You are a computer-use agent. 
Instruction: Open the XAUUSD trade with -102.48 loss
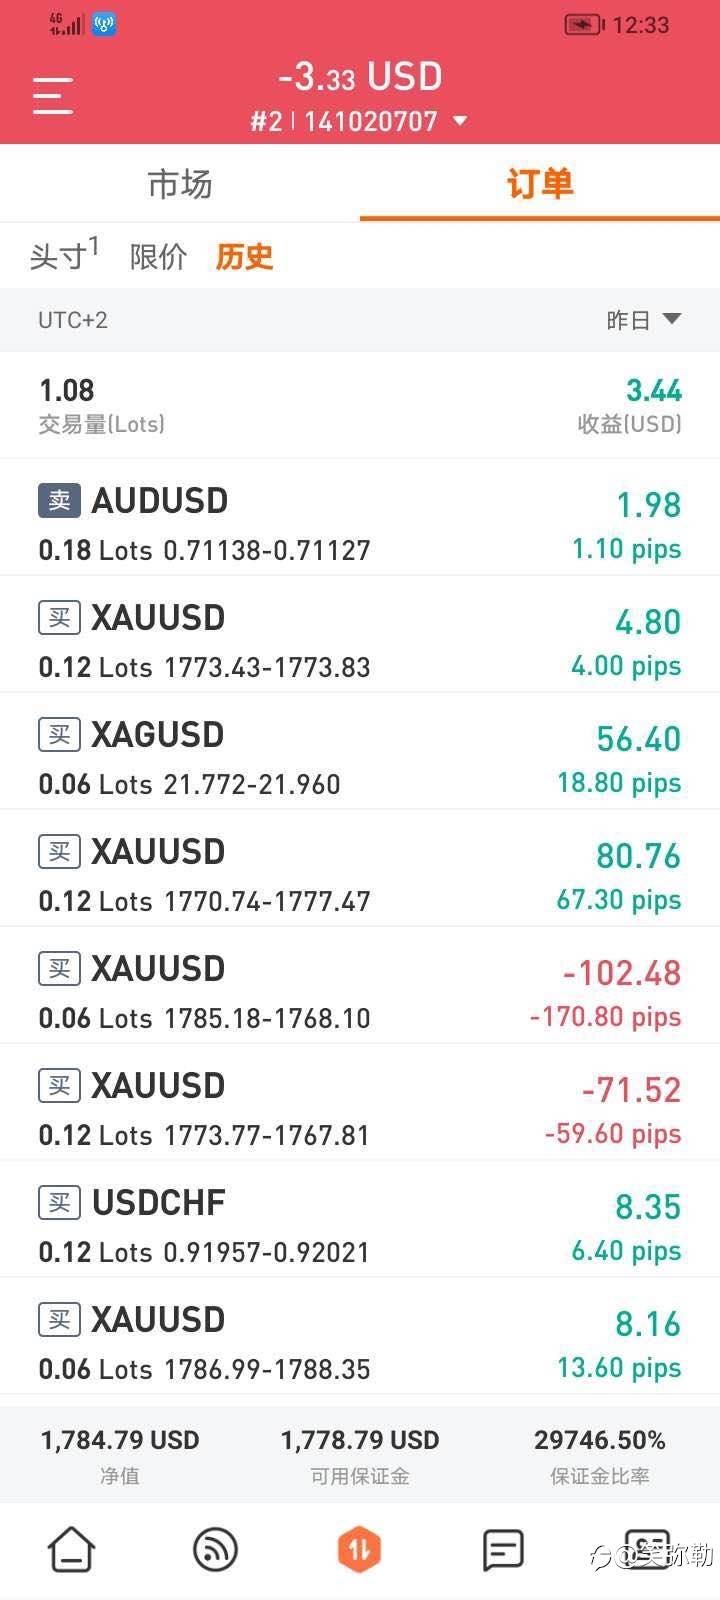point(360,986)
